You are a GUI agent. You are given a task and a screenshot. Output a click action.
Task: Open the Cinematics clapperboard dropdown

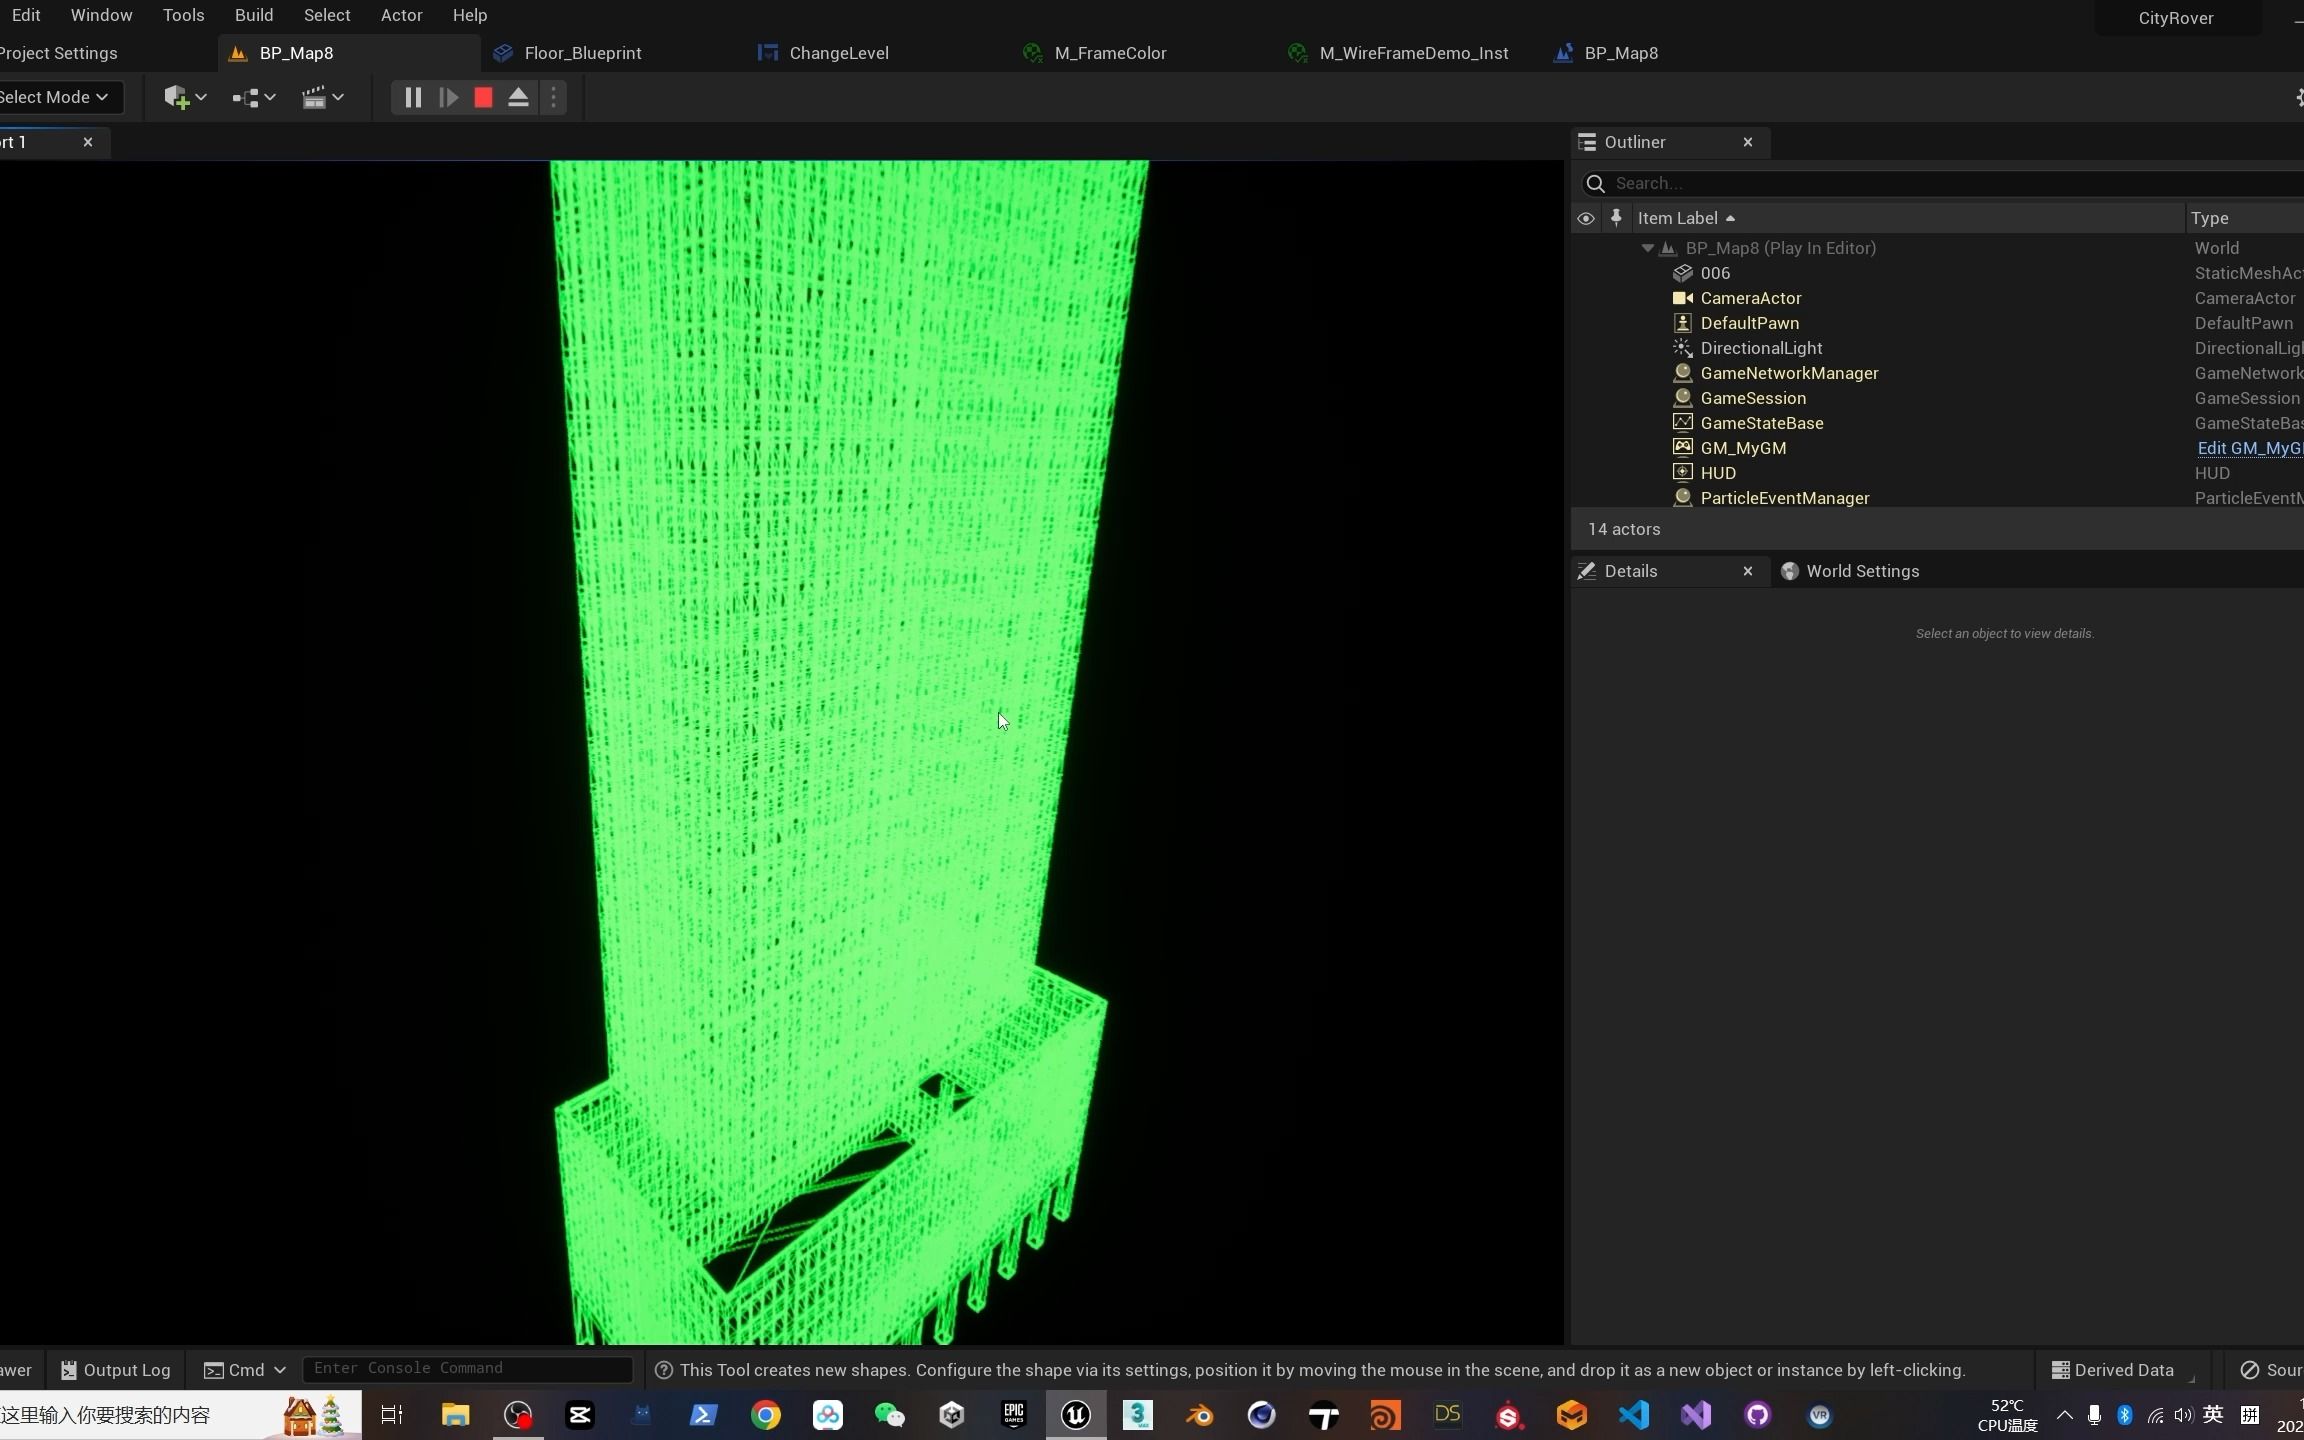322,97
